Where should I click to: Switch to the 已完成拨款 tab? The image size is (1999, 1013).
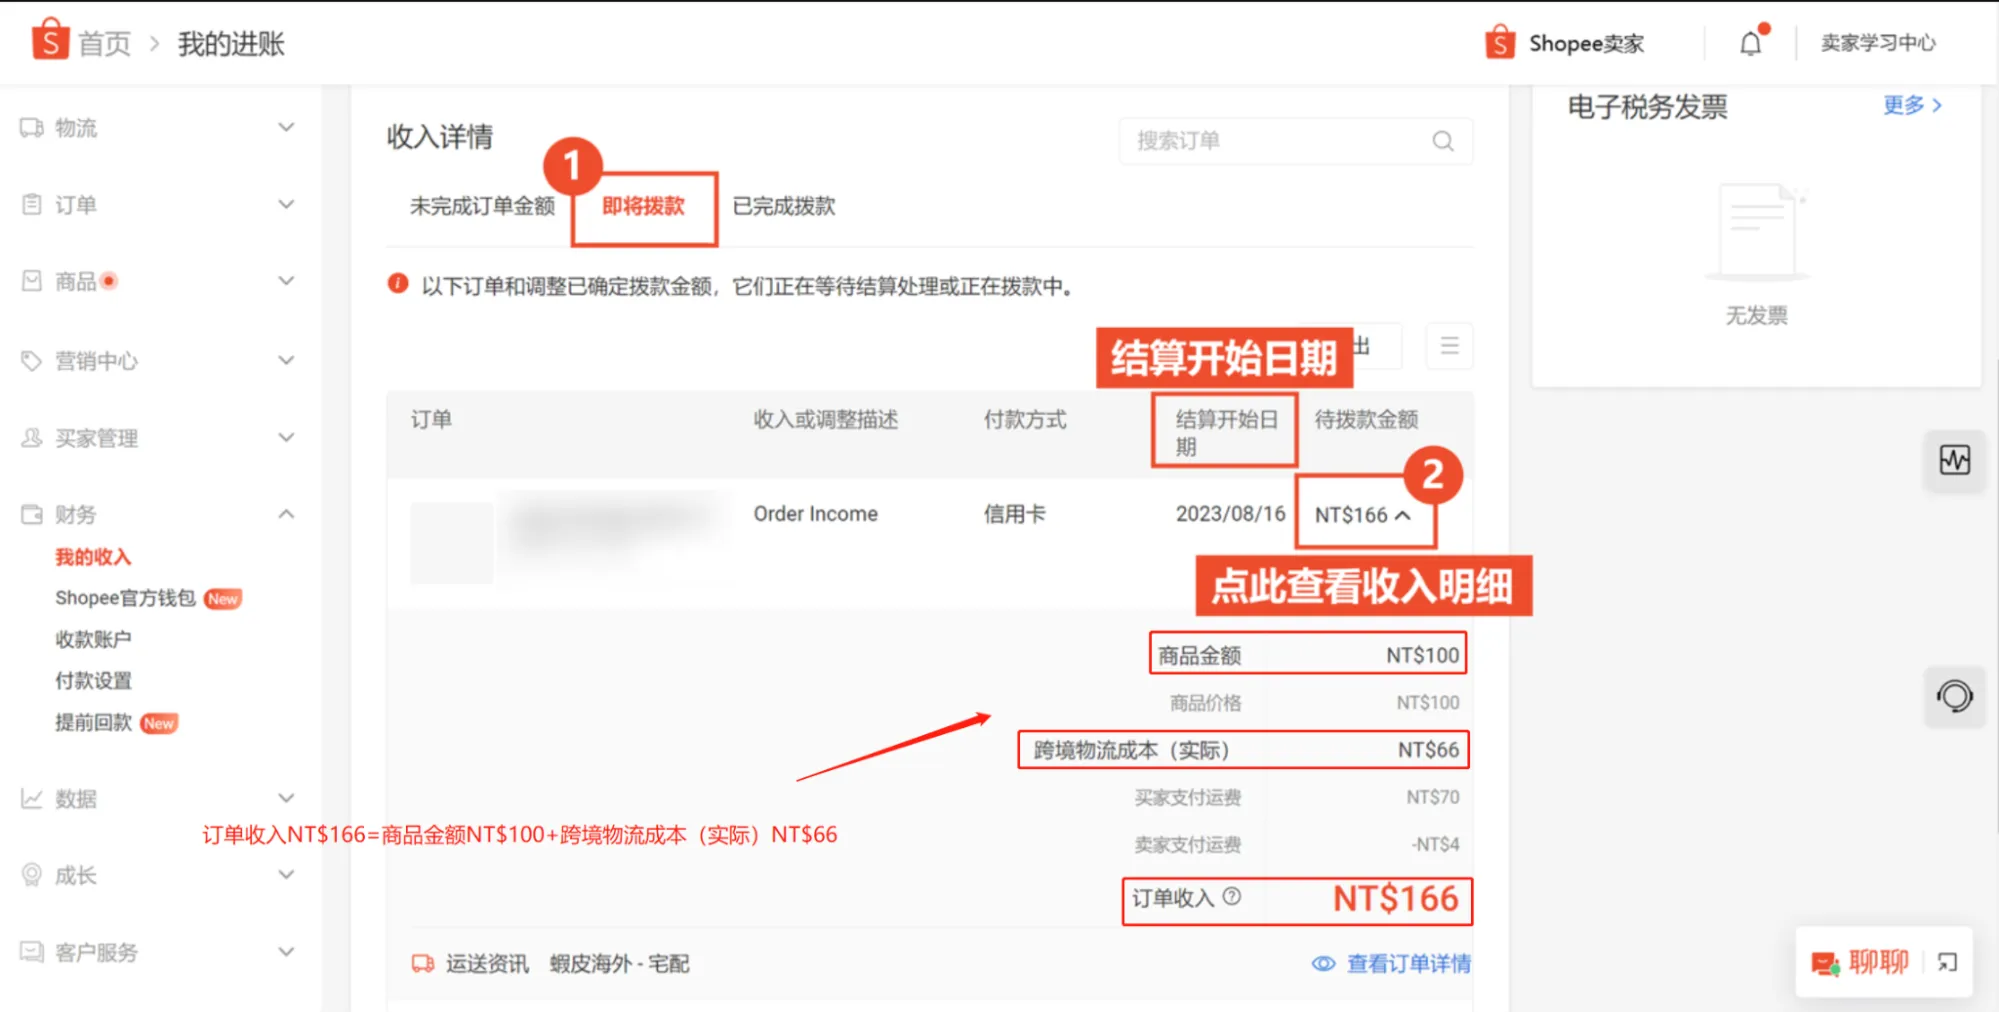click(783, 206)
